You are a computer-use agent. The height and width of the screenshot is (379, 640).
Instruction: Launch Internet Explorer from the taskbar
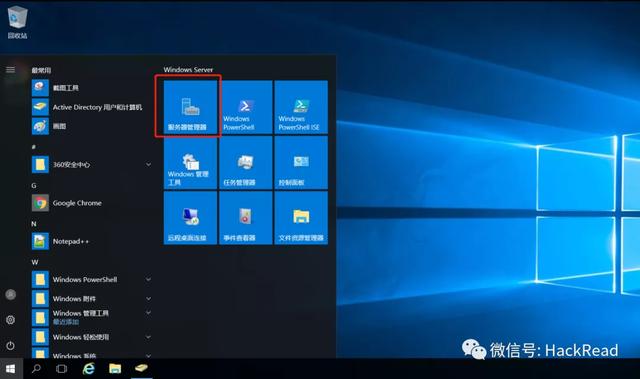click(x=88, y=369)
